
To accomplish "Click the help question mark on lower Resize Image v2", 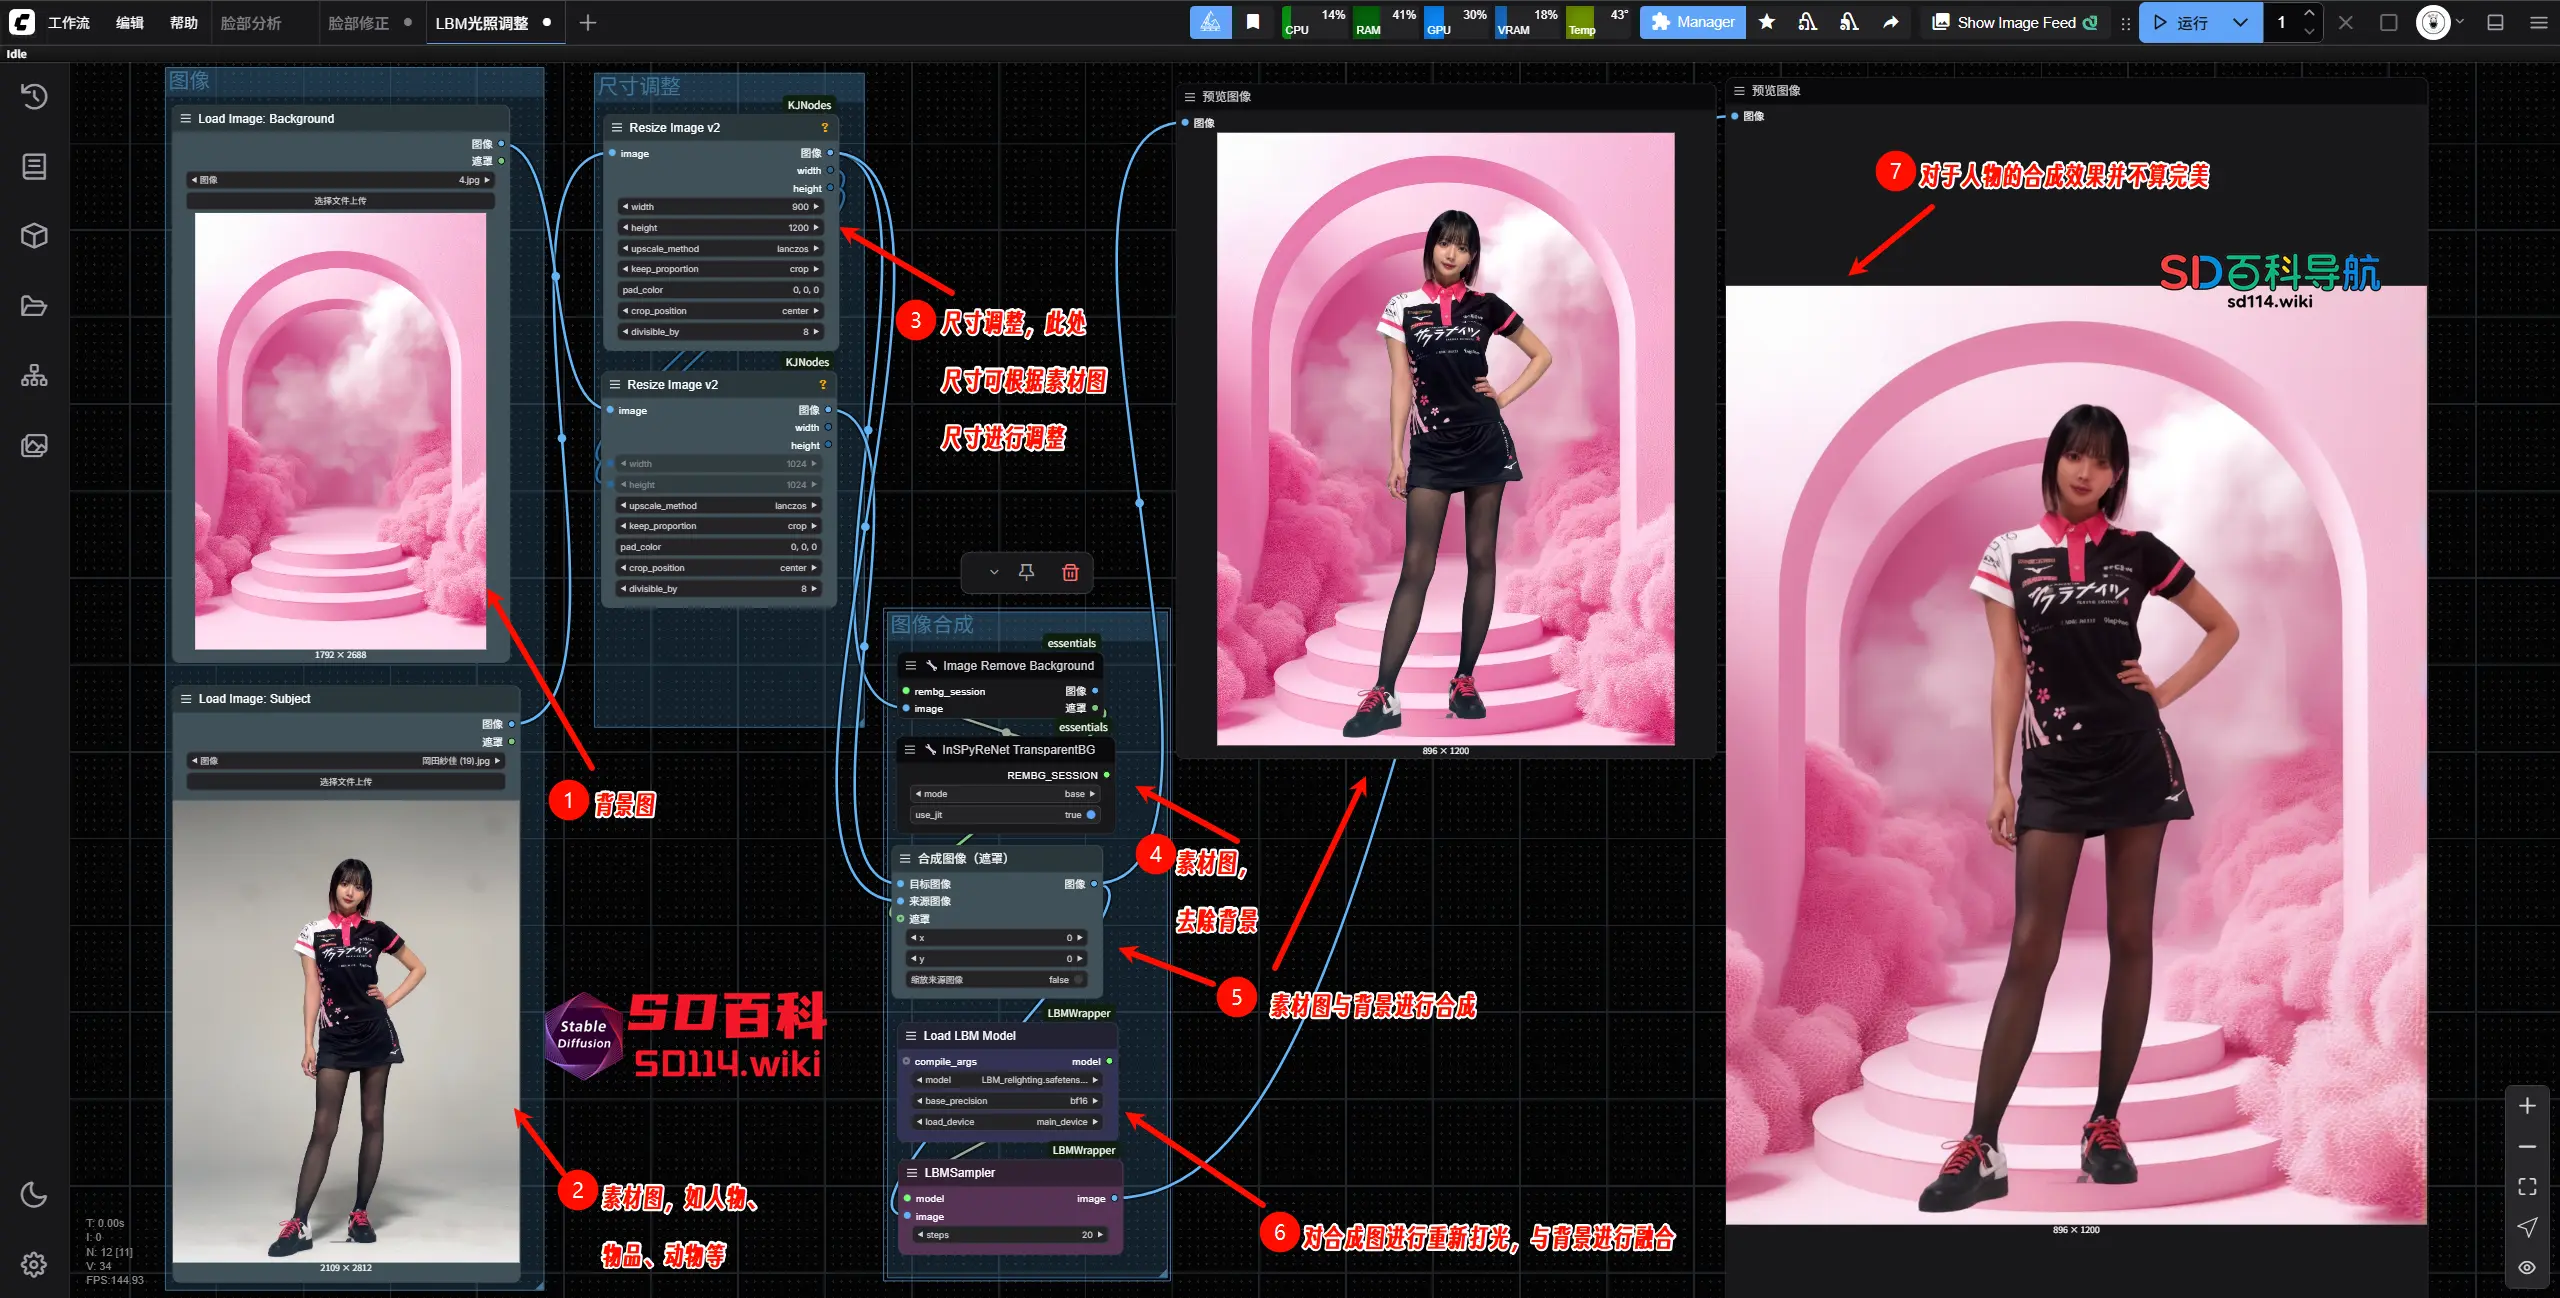I will (823, 385).
